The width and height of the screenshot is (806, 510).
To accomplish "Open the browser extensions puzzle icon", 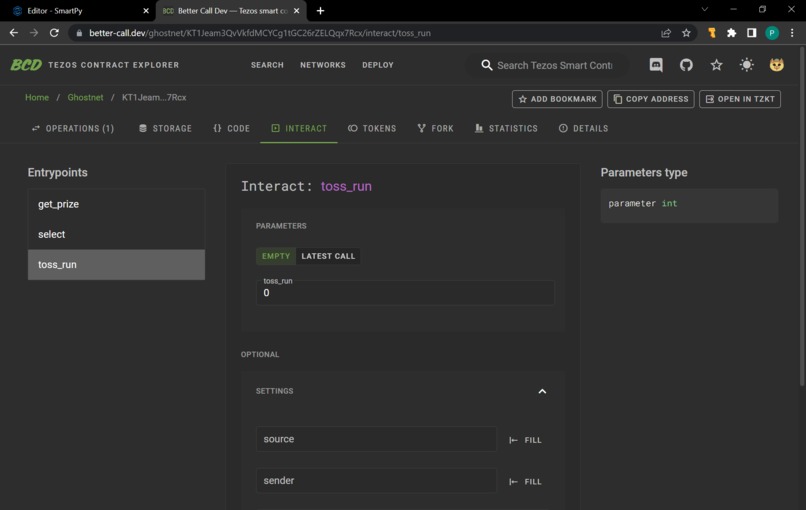I will point(731,33).
